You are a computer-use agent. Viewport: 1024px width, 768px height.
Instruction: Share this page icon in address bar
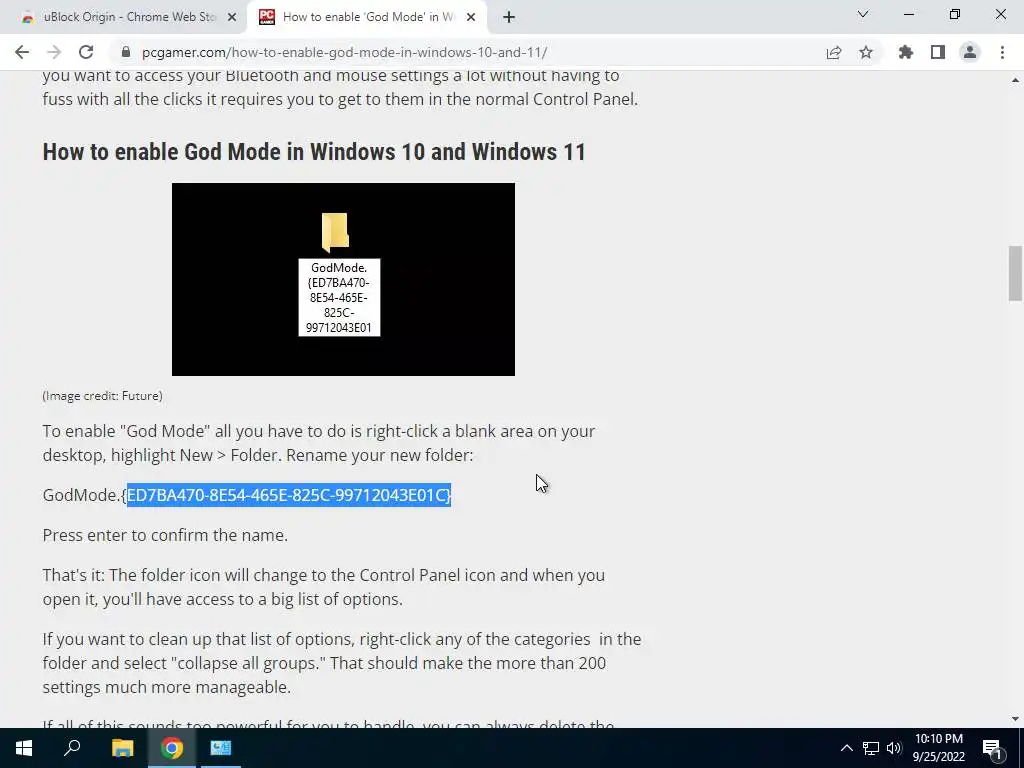[x=834, y=52]
